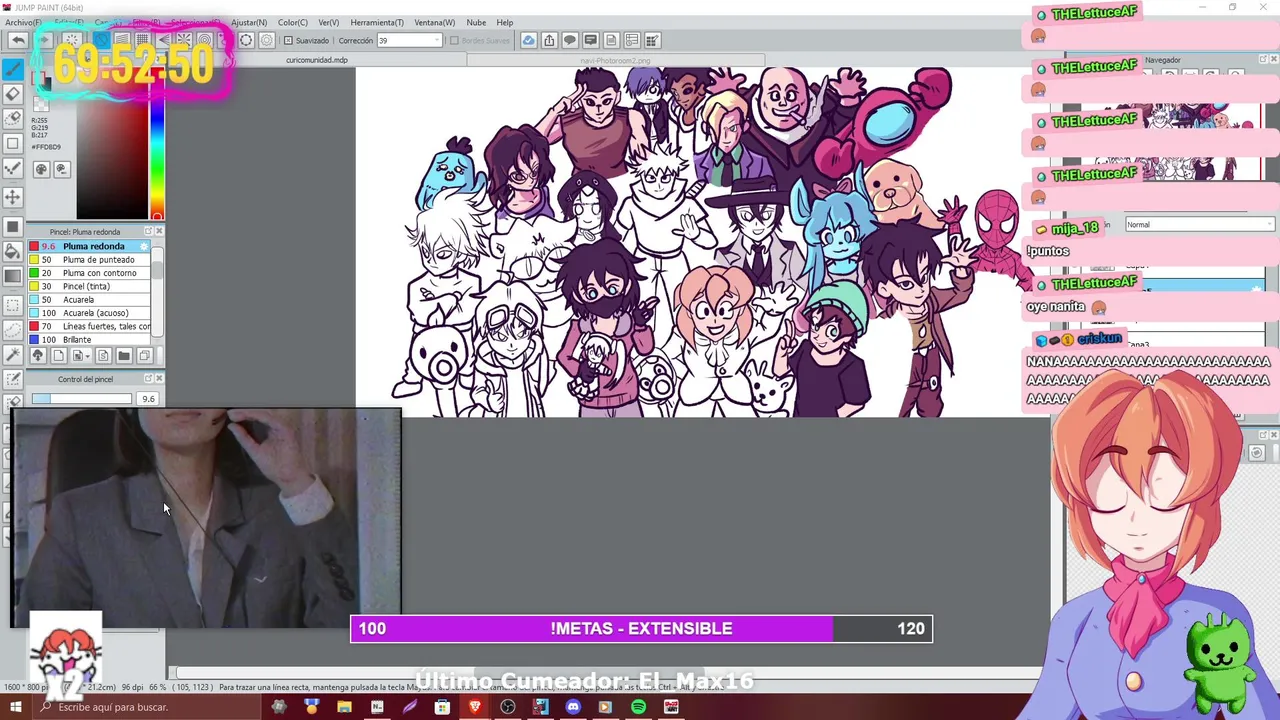This screenshot has width=1280, height=720.
Task: Select the Pluma con contorno brush
Action: click(x=90, y=273)
